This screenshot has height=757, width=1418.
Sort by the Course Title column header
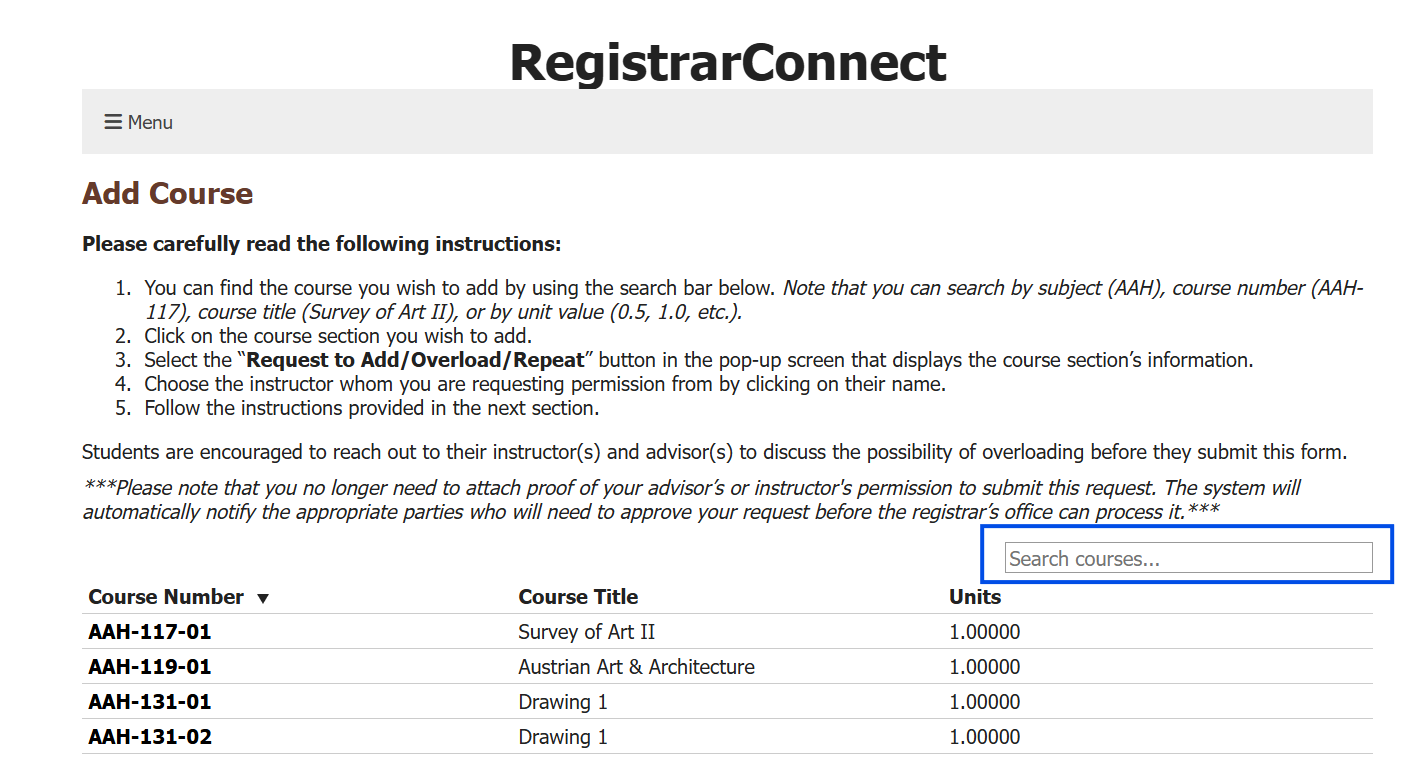pos(578,597)
